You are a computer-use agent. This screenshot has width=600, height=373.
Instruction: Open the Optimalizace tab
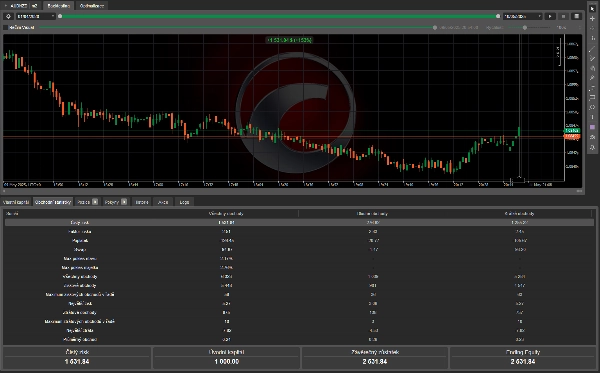(92, 6)
